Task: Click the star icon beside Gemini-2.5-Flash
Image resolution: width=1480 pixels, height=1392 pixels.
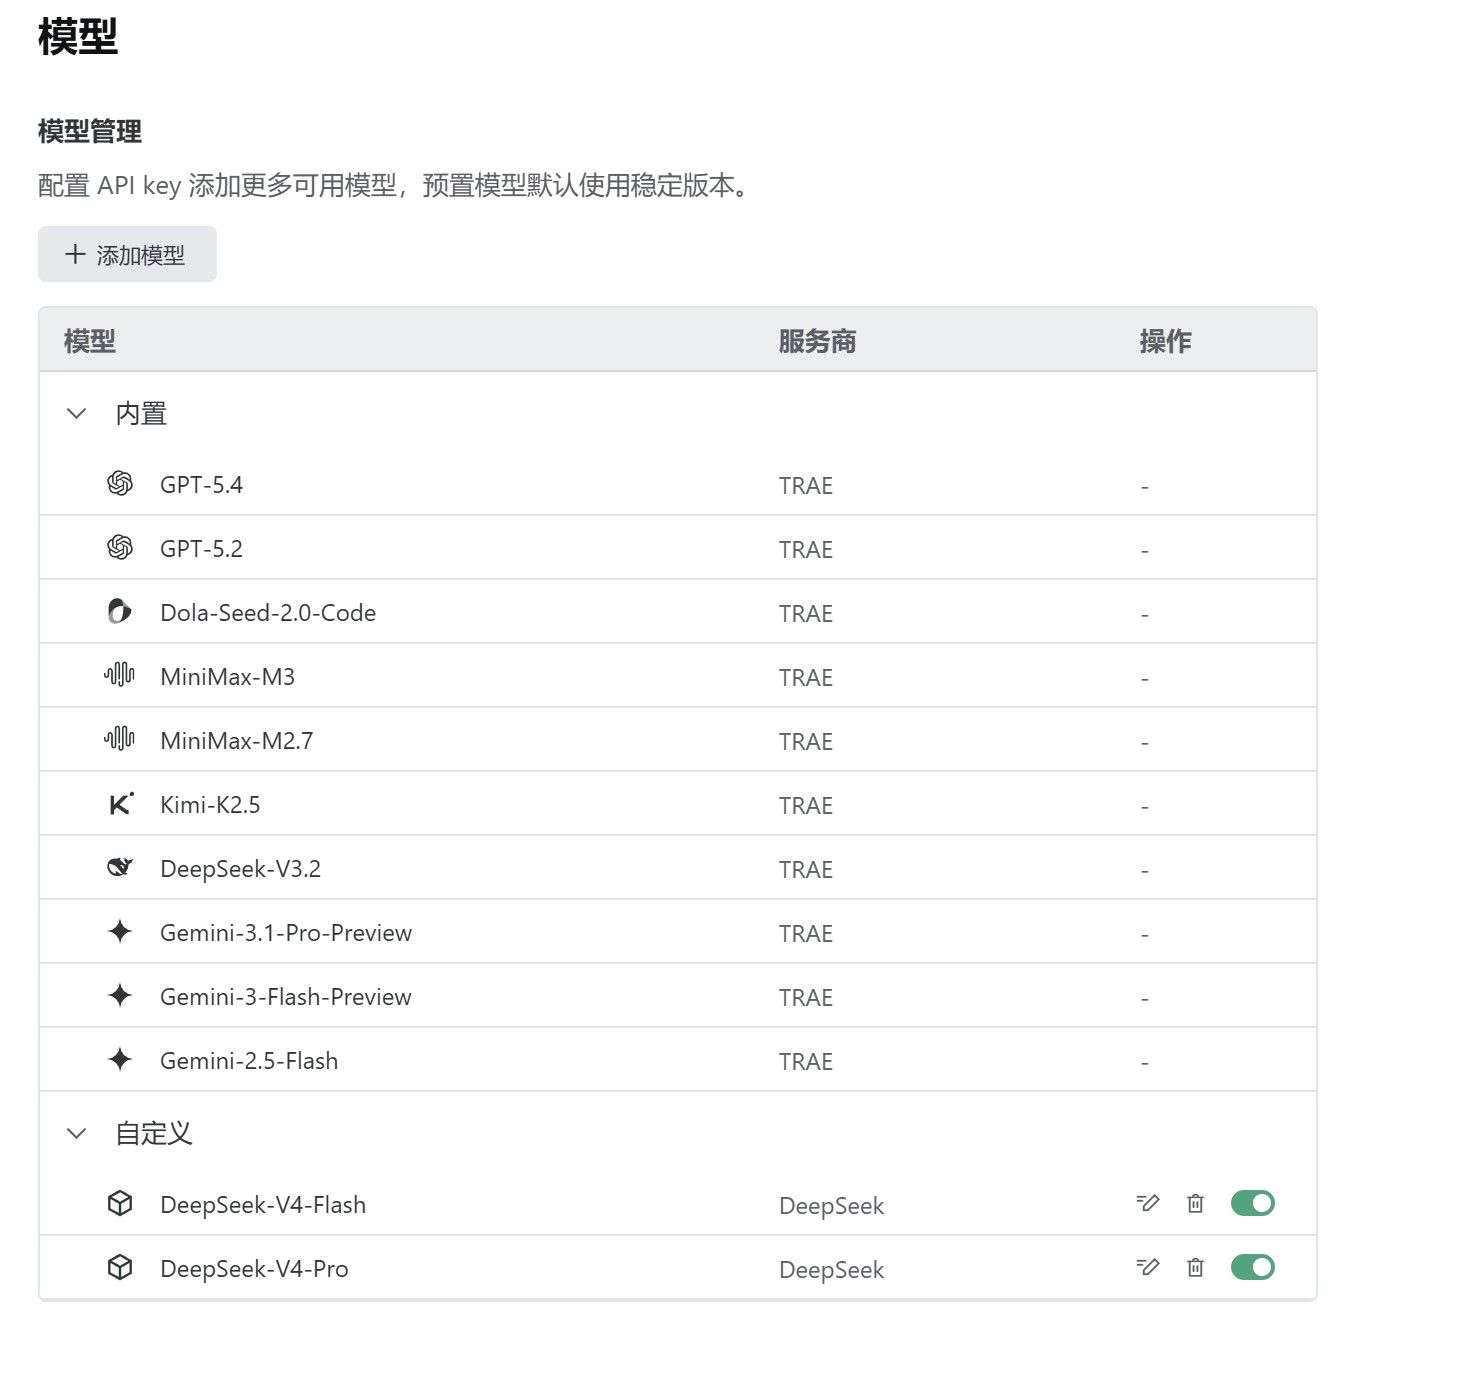Action: pyautogui.click(x=120, y=1060)
